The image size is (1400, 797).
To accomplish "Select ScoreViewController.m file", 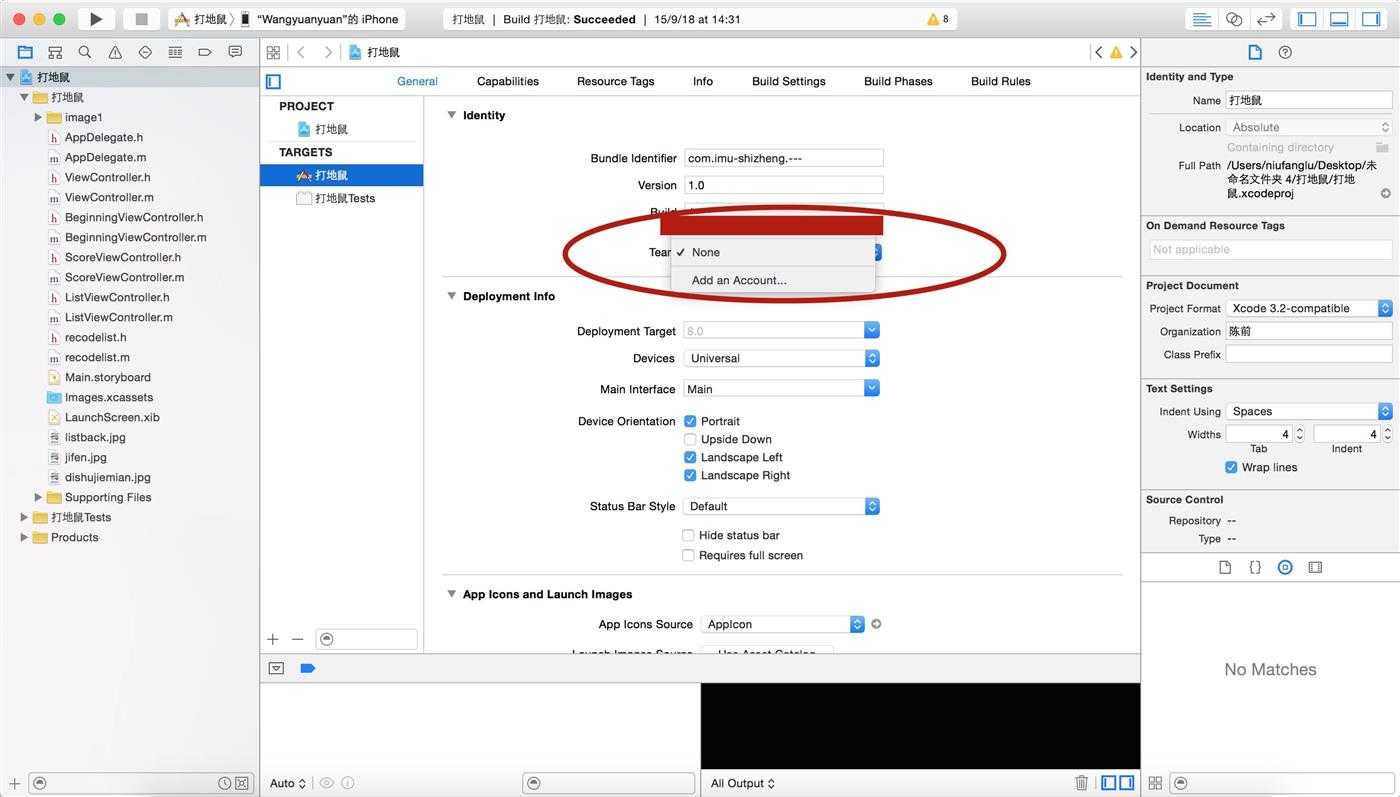I will 124,277.
